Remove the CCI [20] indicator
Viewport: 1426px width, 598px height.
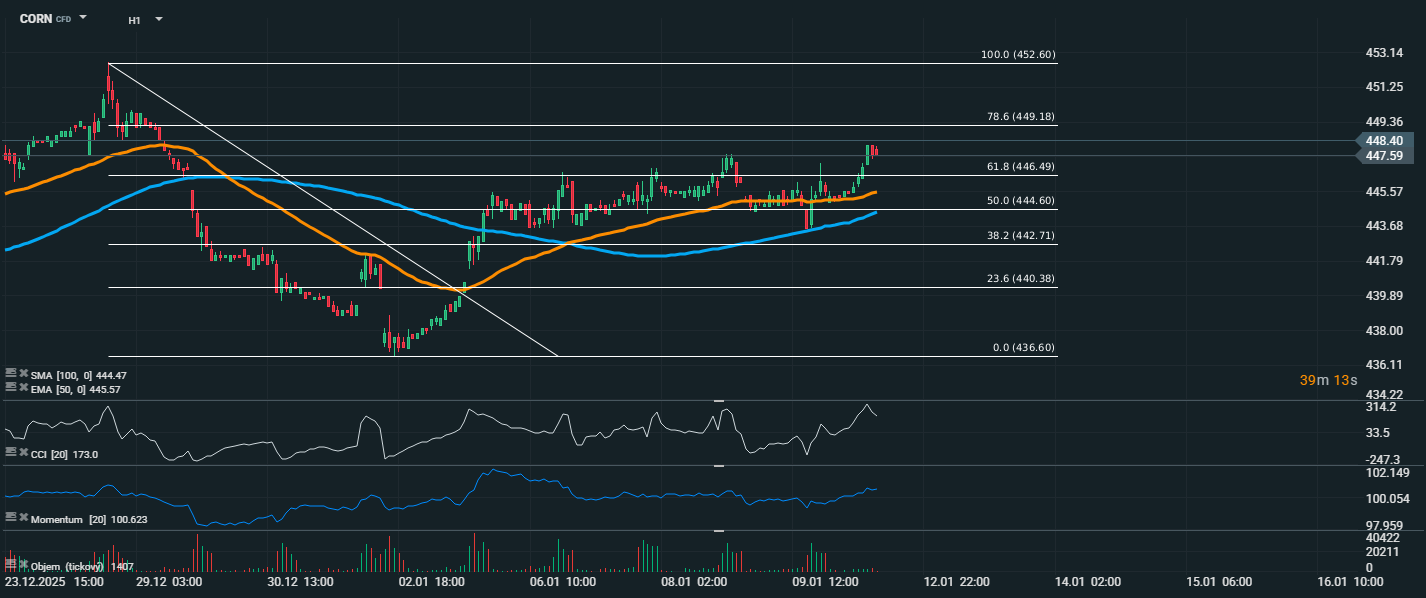tap(23, 453)
